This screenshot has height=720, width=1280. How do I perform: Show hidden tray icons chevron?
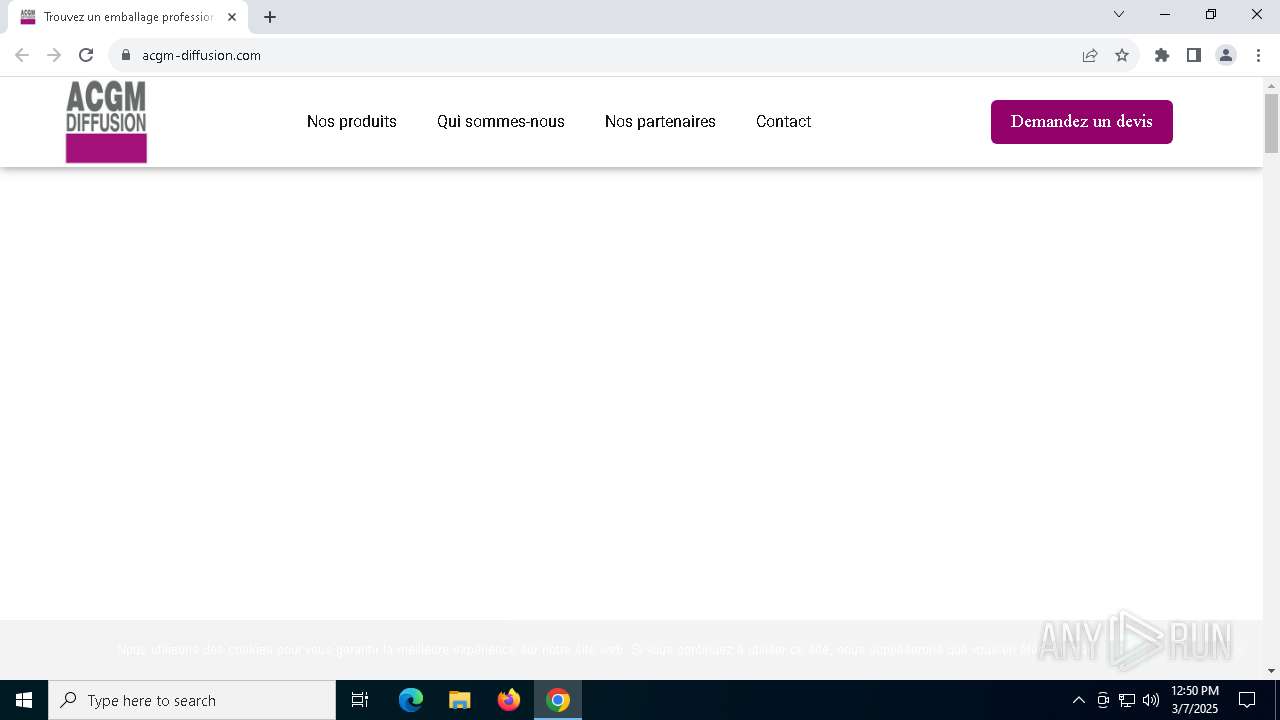point(1078,700)
